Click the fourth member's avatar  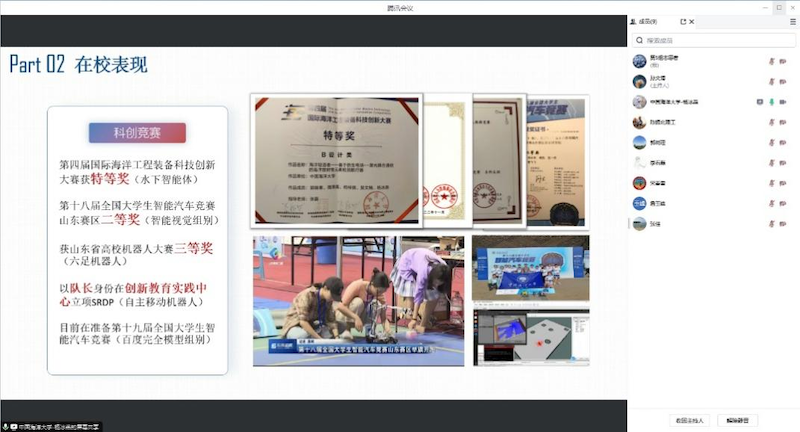639,122
